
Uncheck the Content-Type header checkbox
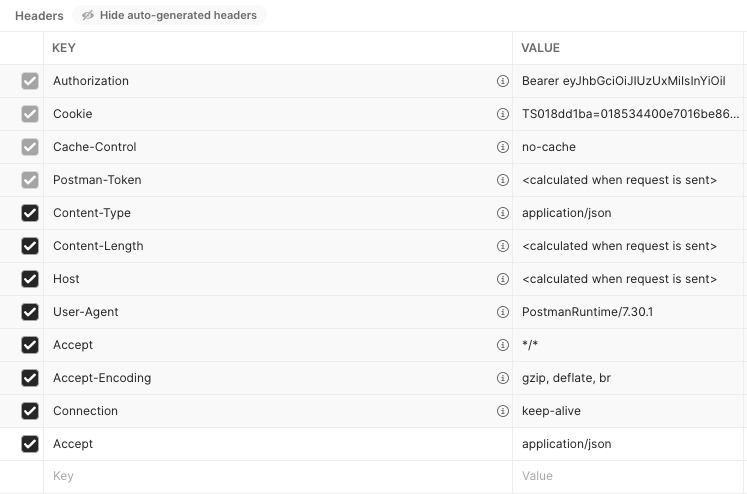pyautogui.click(x=30, y=213)
